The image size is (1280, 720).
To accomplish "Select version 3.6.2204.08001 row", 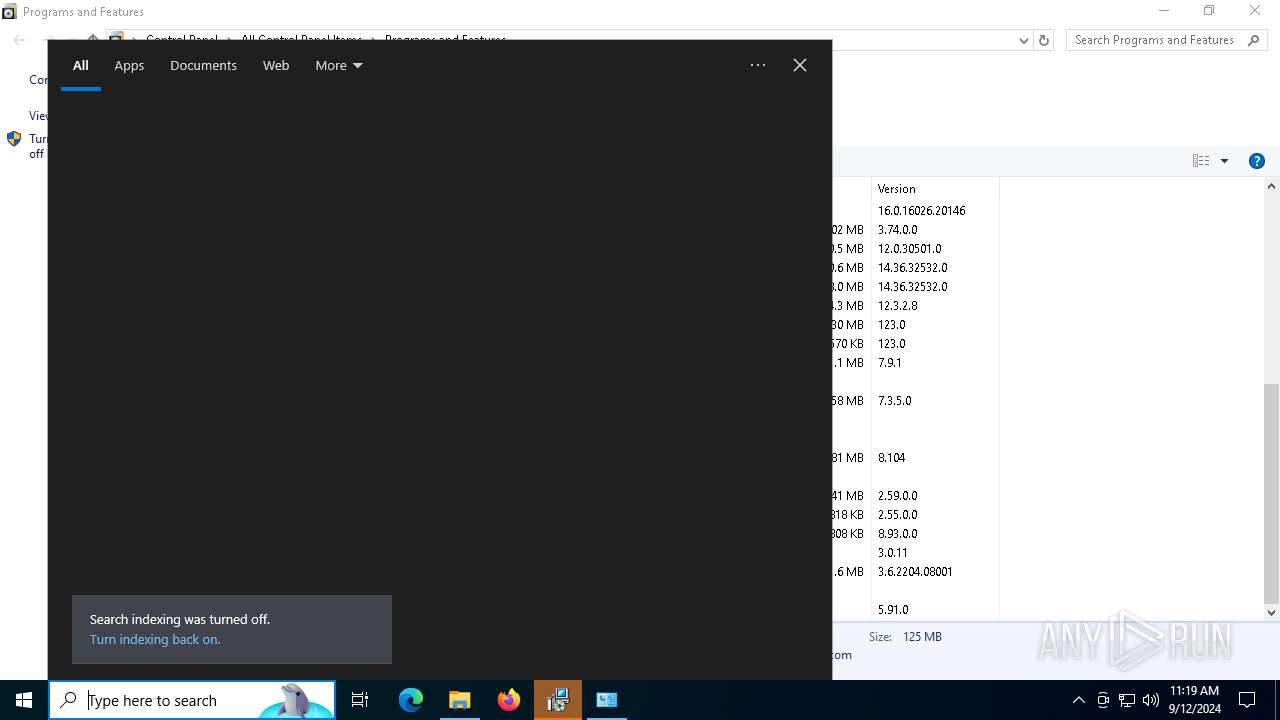I will pos(915,572).
